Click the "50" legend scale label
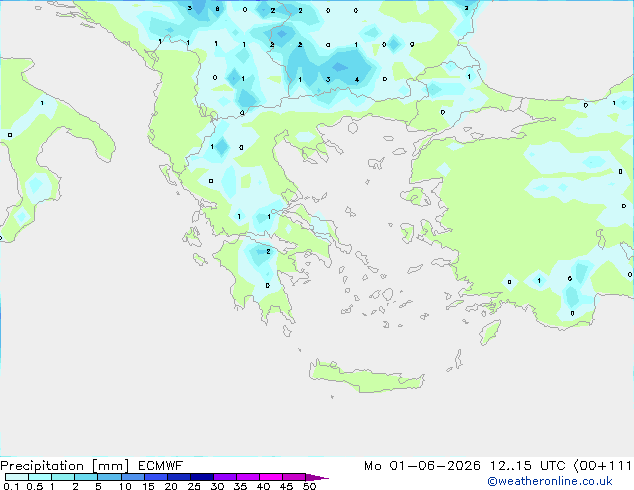This screenshot has height=490, width=634. [x=310, y=486]
